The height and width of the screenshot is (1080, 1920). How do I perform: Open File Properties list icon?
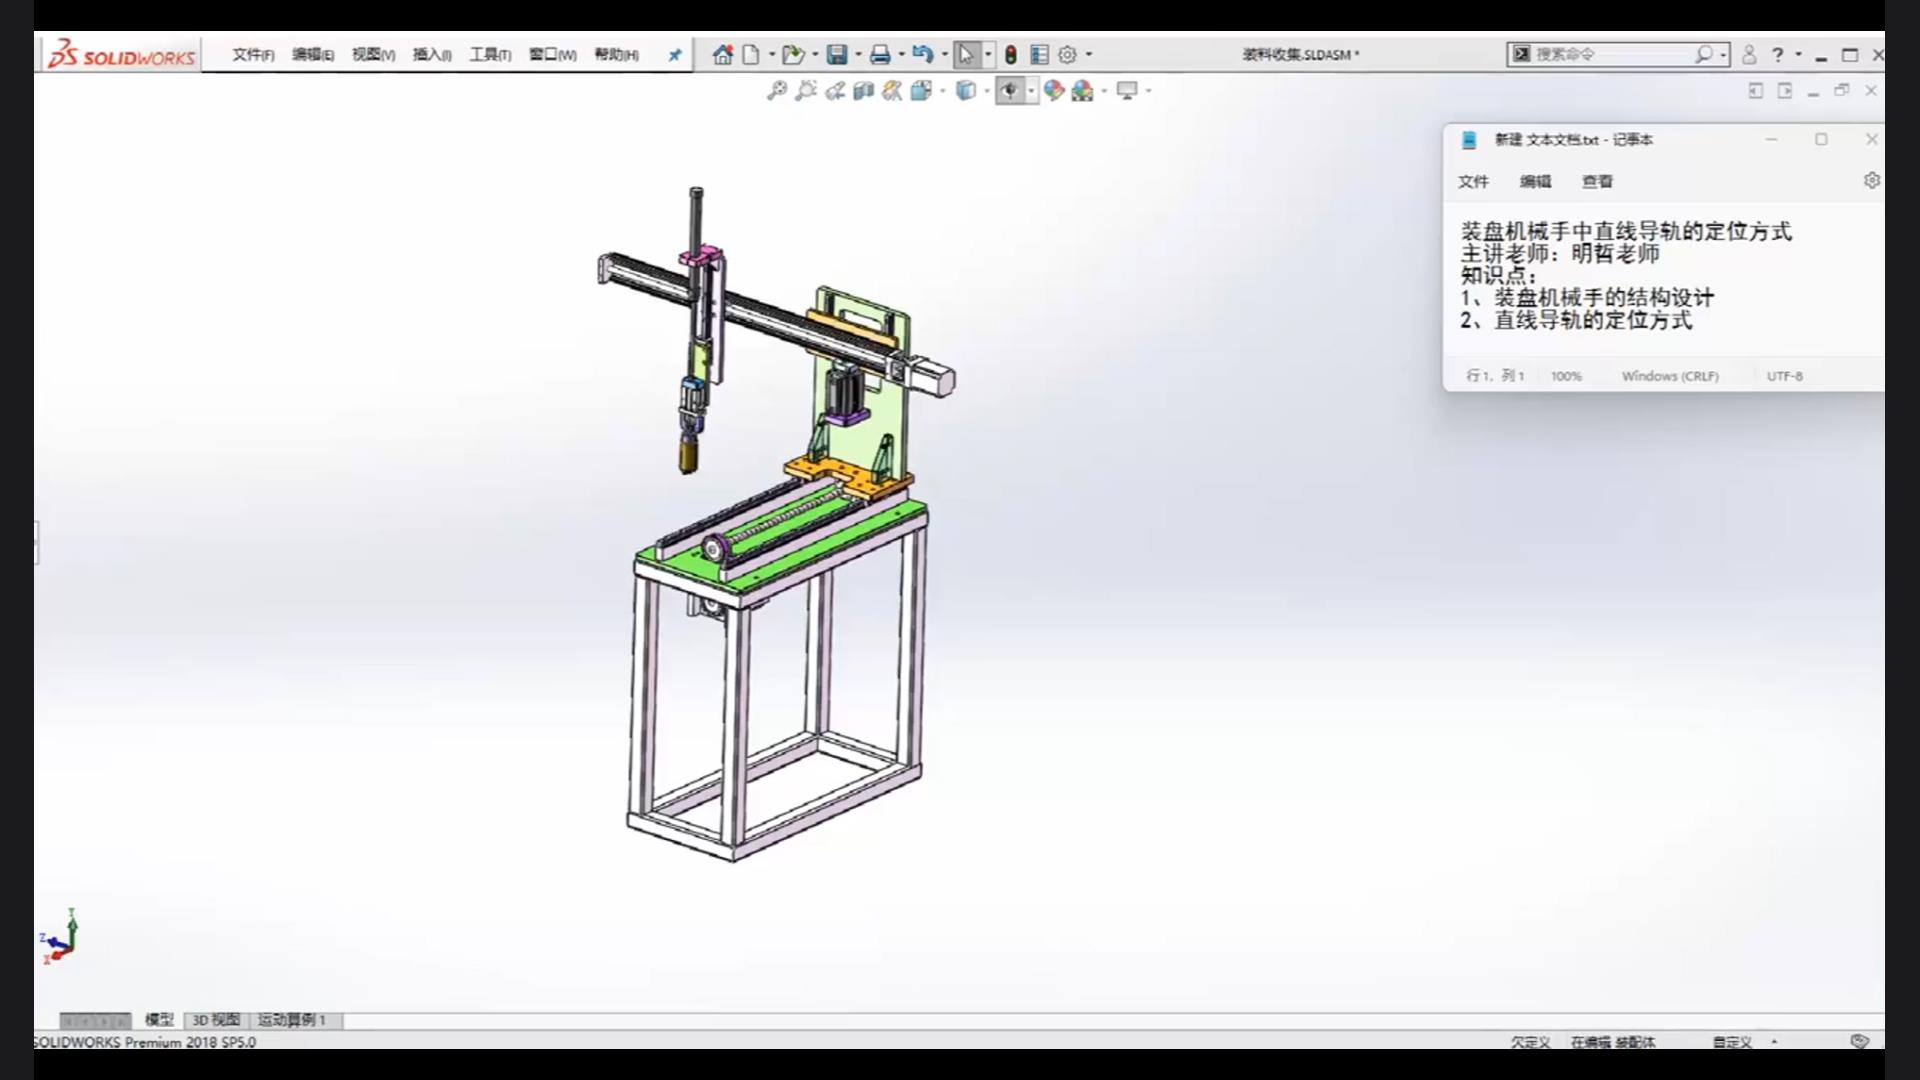click(1040, 55)
